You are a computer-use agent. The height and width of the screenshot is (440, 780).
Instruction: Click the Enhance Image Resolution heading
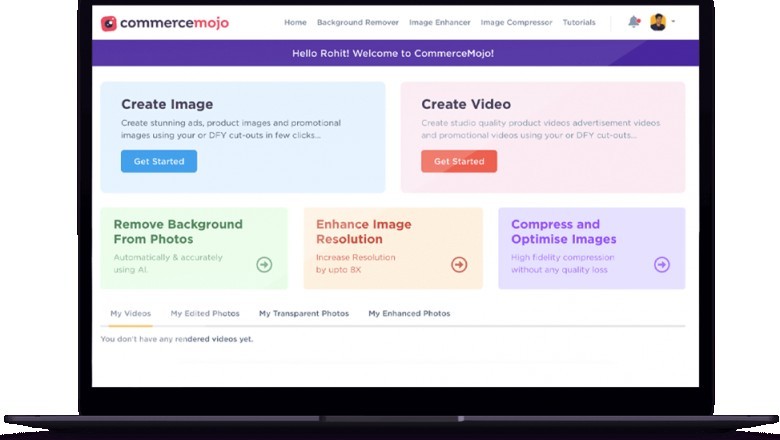click(x=364, y=232)
